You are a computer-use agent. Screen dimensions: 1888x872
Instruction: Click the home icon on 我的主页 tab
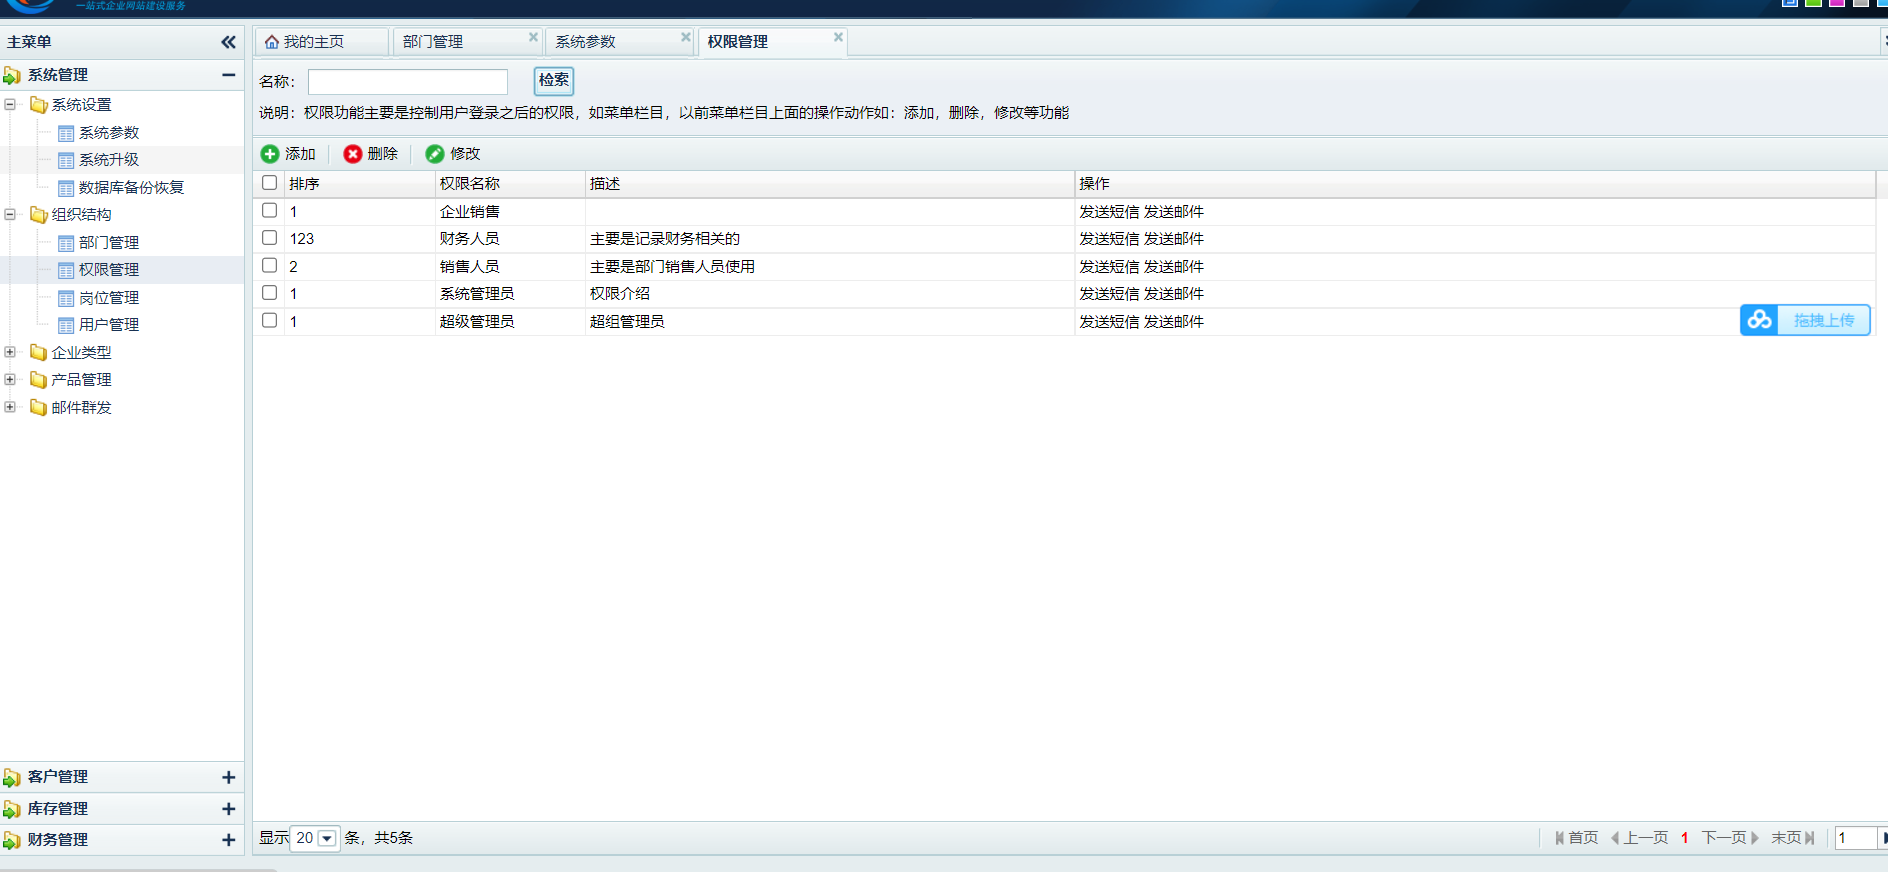(272, 42)
